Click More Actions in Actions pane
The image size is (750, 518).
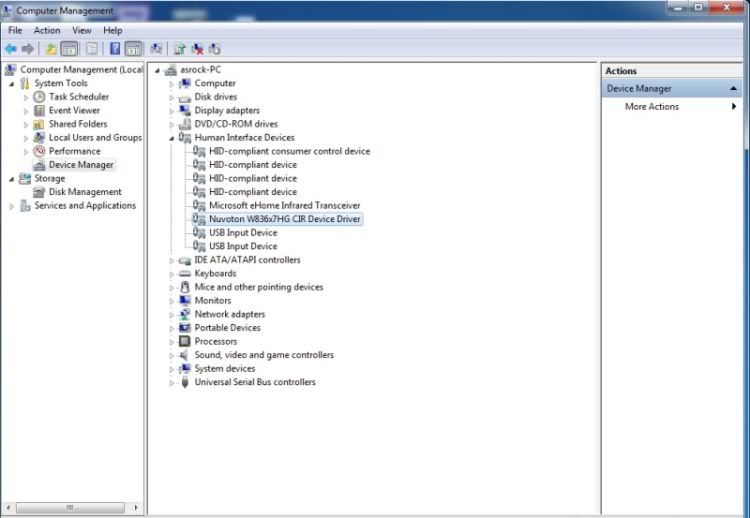coord(651,107)
